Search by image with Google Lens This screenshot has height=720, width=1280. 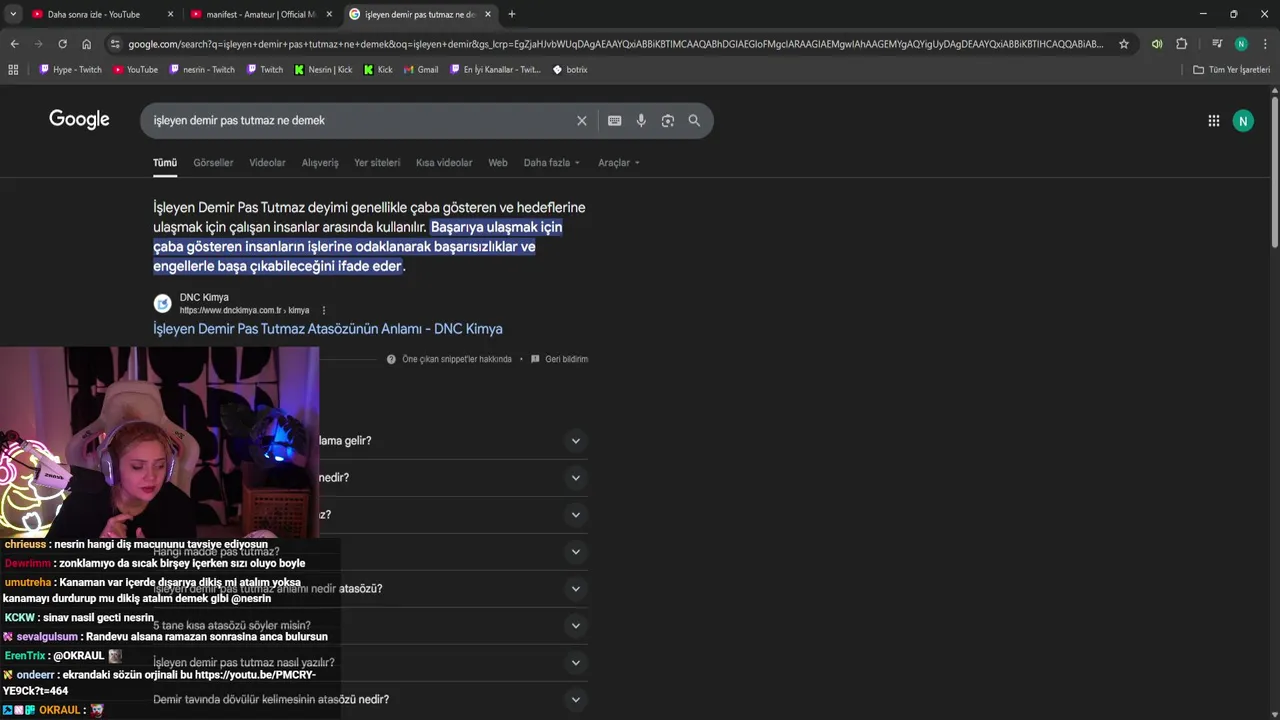[x=667, y=121]
